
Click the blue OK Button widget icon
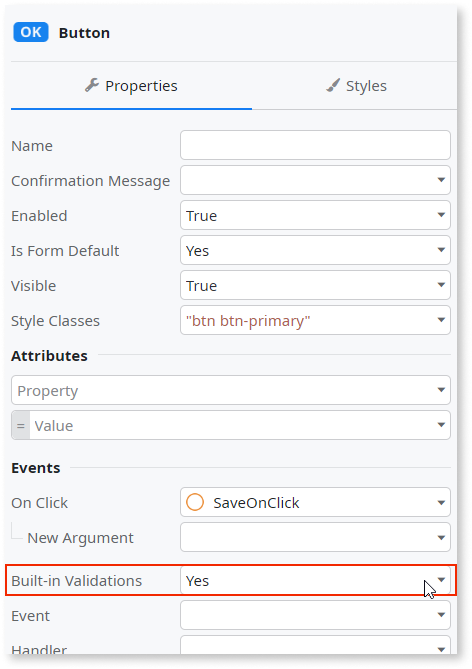coord(31,32)
